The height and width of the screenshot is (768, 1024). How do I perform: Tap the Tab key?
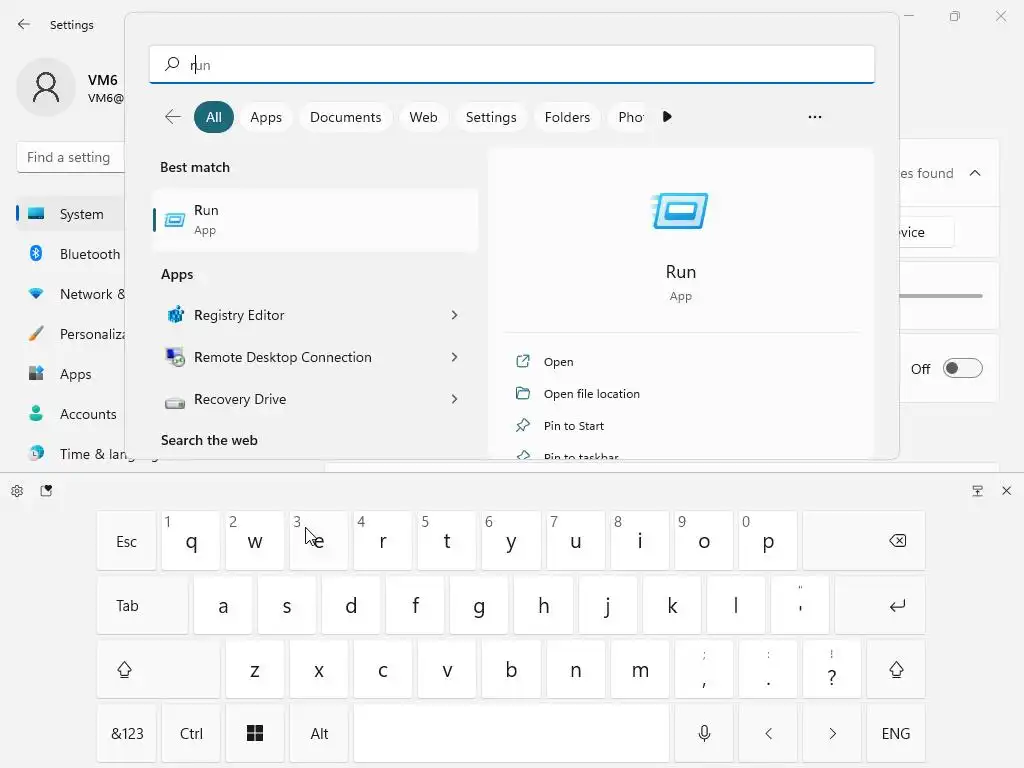click(x=142, y=605)
